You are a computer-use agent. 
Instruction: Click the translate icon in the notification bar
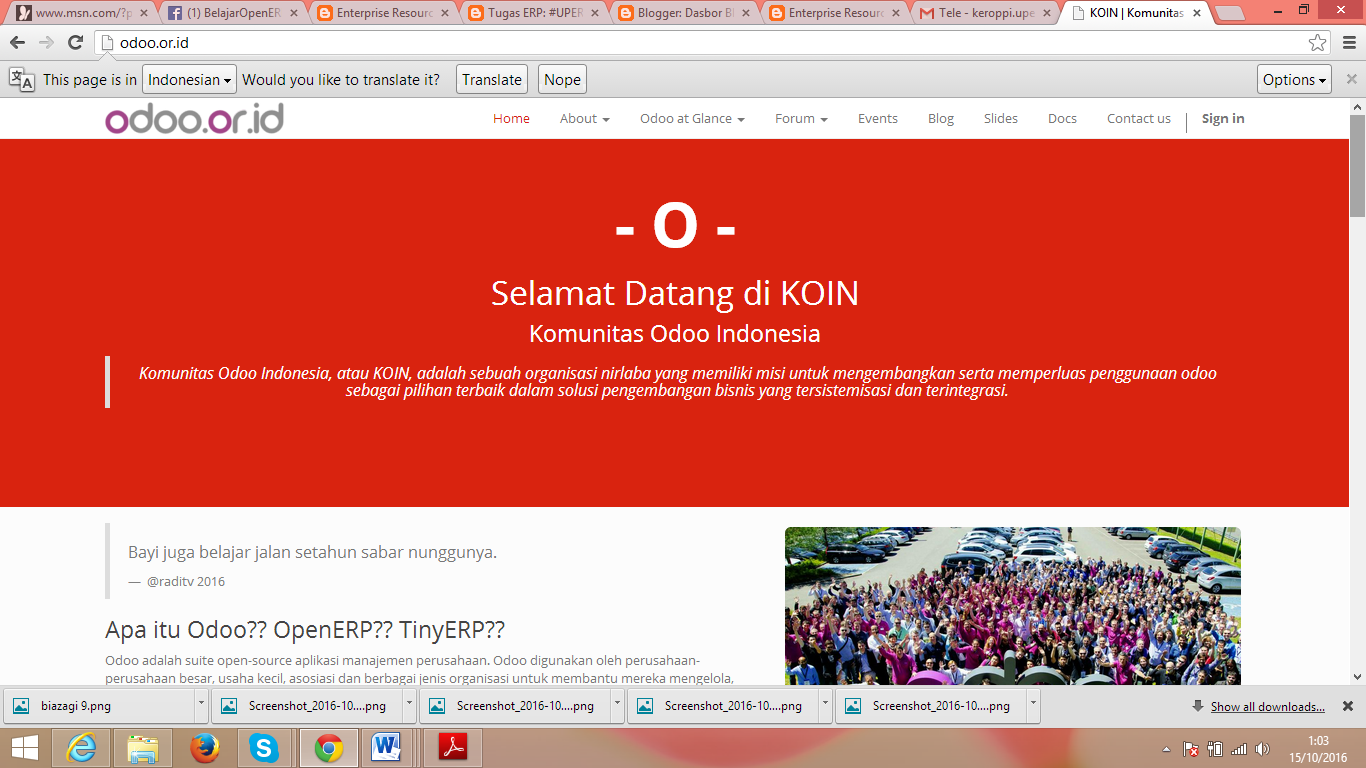click(x=21, y=78)
